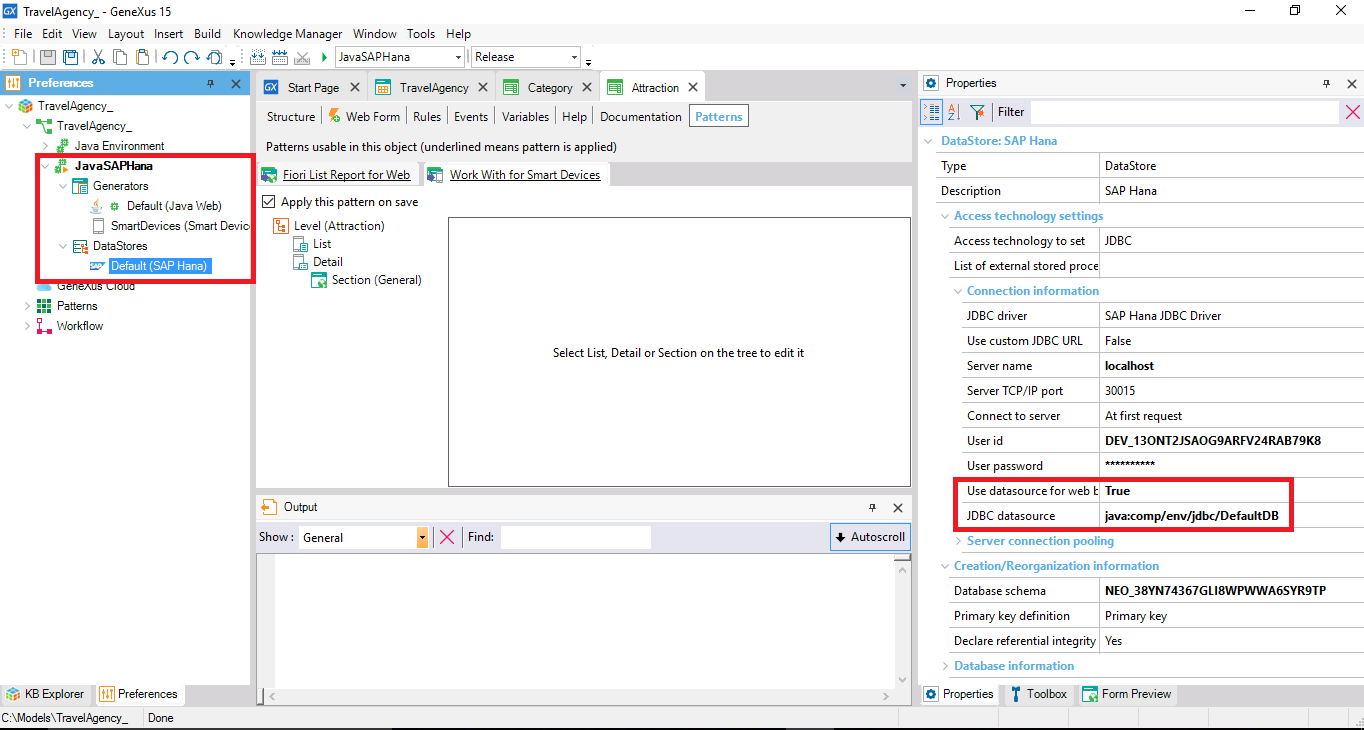Open the File menu

23,34
